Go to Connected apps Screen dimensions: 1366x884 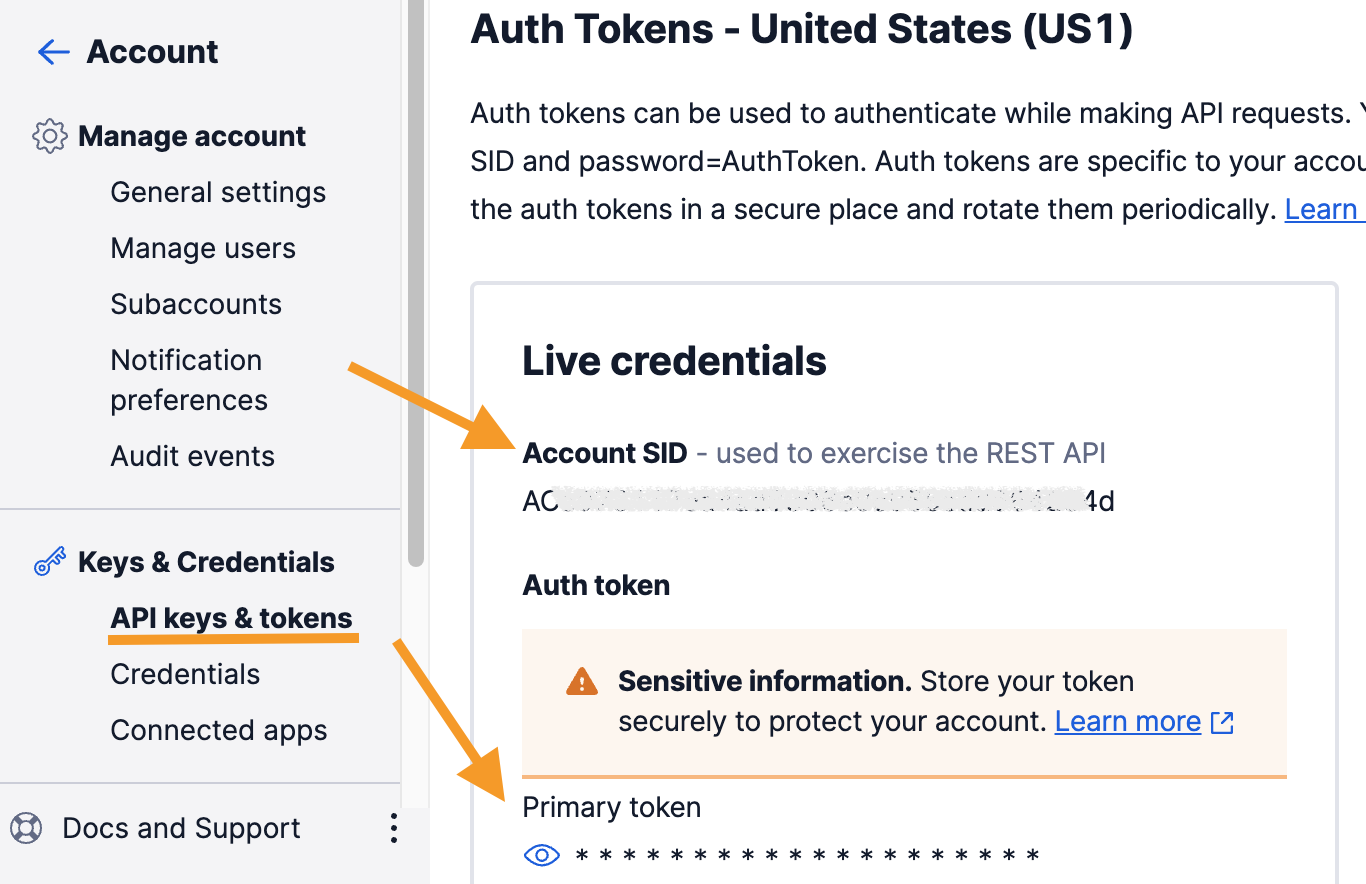[218, 730]
